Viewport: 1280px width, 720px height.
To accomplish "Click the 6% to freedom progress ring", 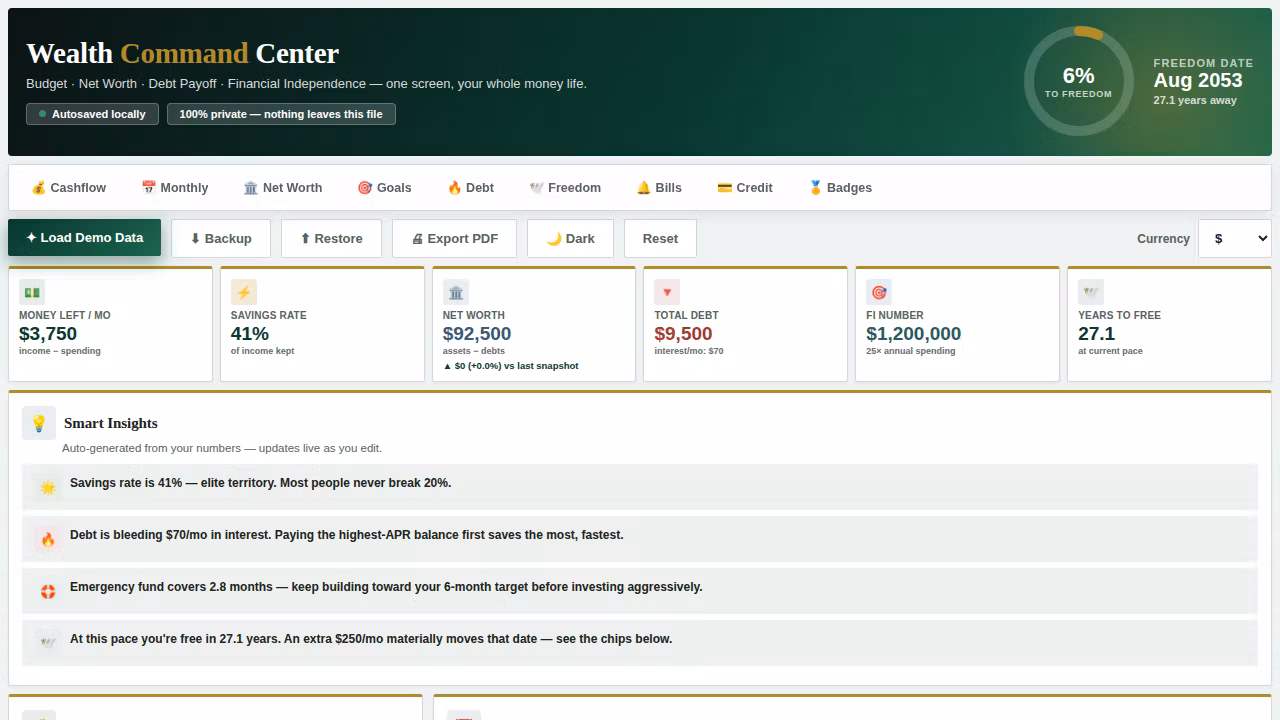I will click(1079, 81).
